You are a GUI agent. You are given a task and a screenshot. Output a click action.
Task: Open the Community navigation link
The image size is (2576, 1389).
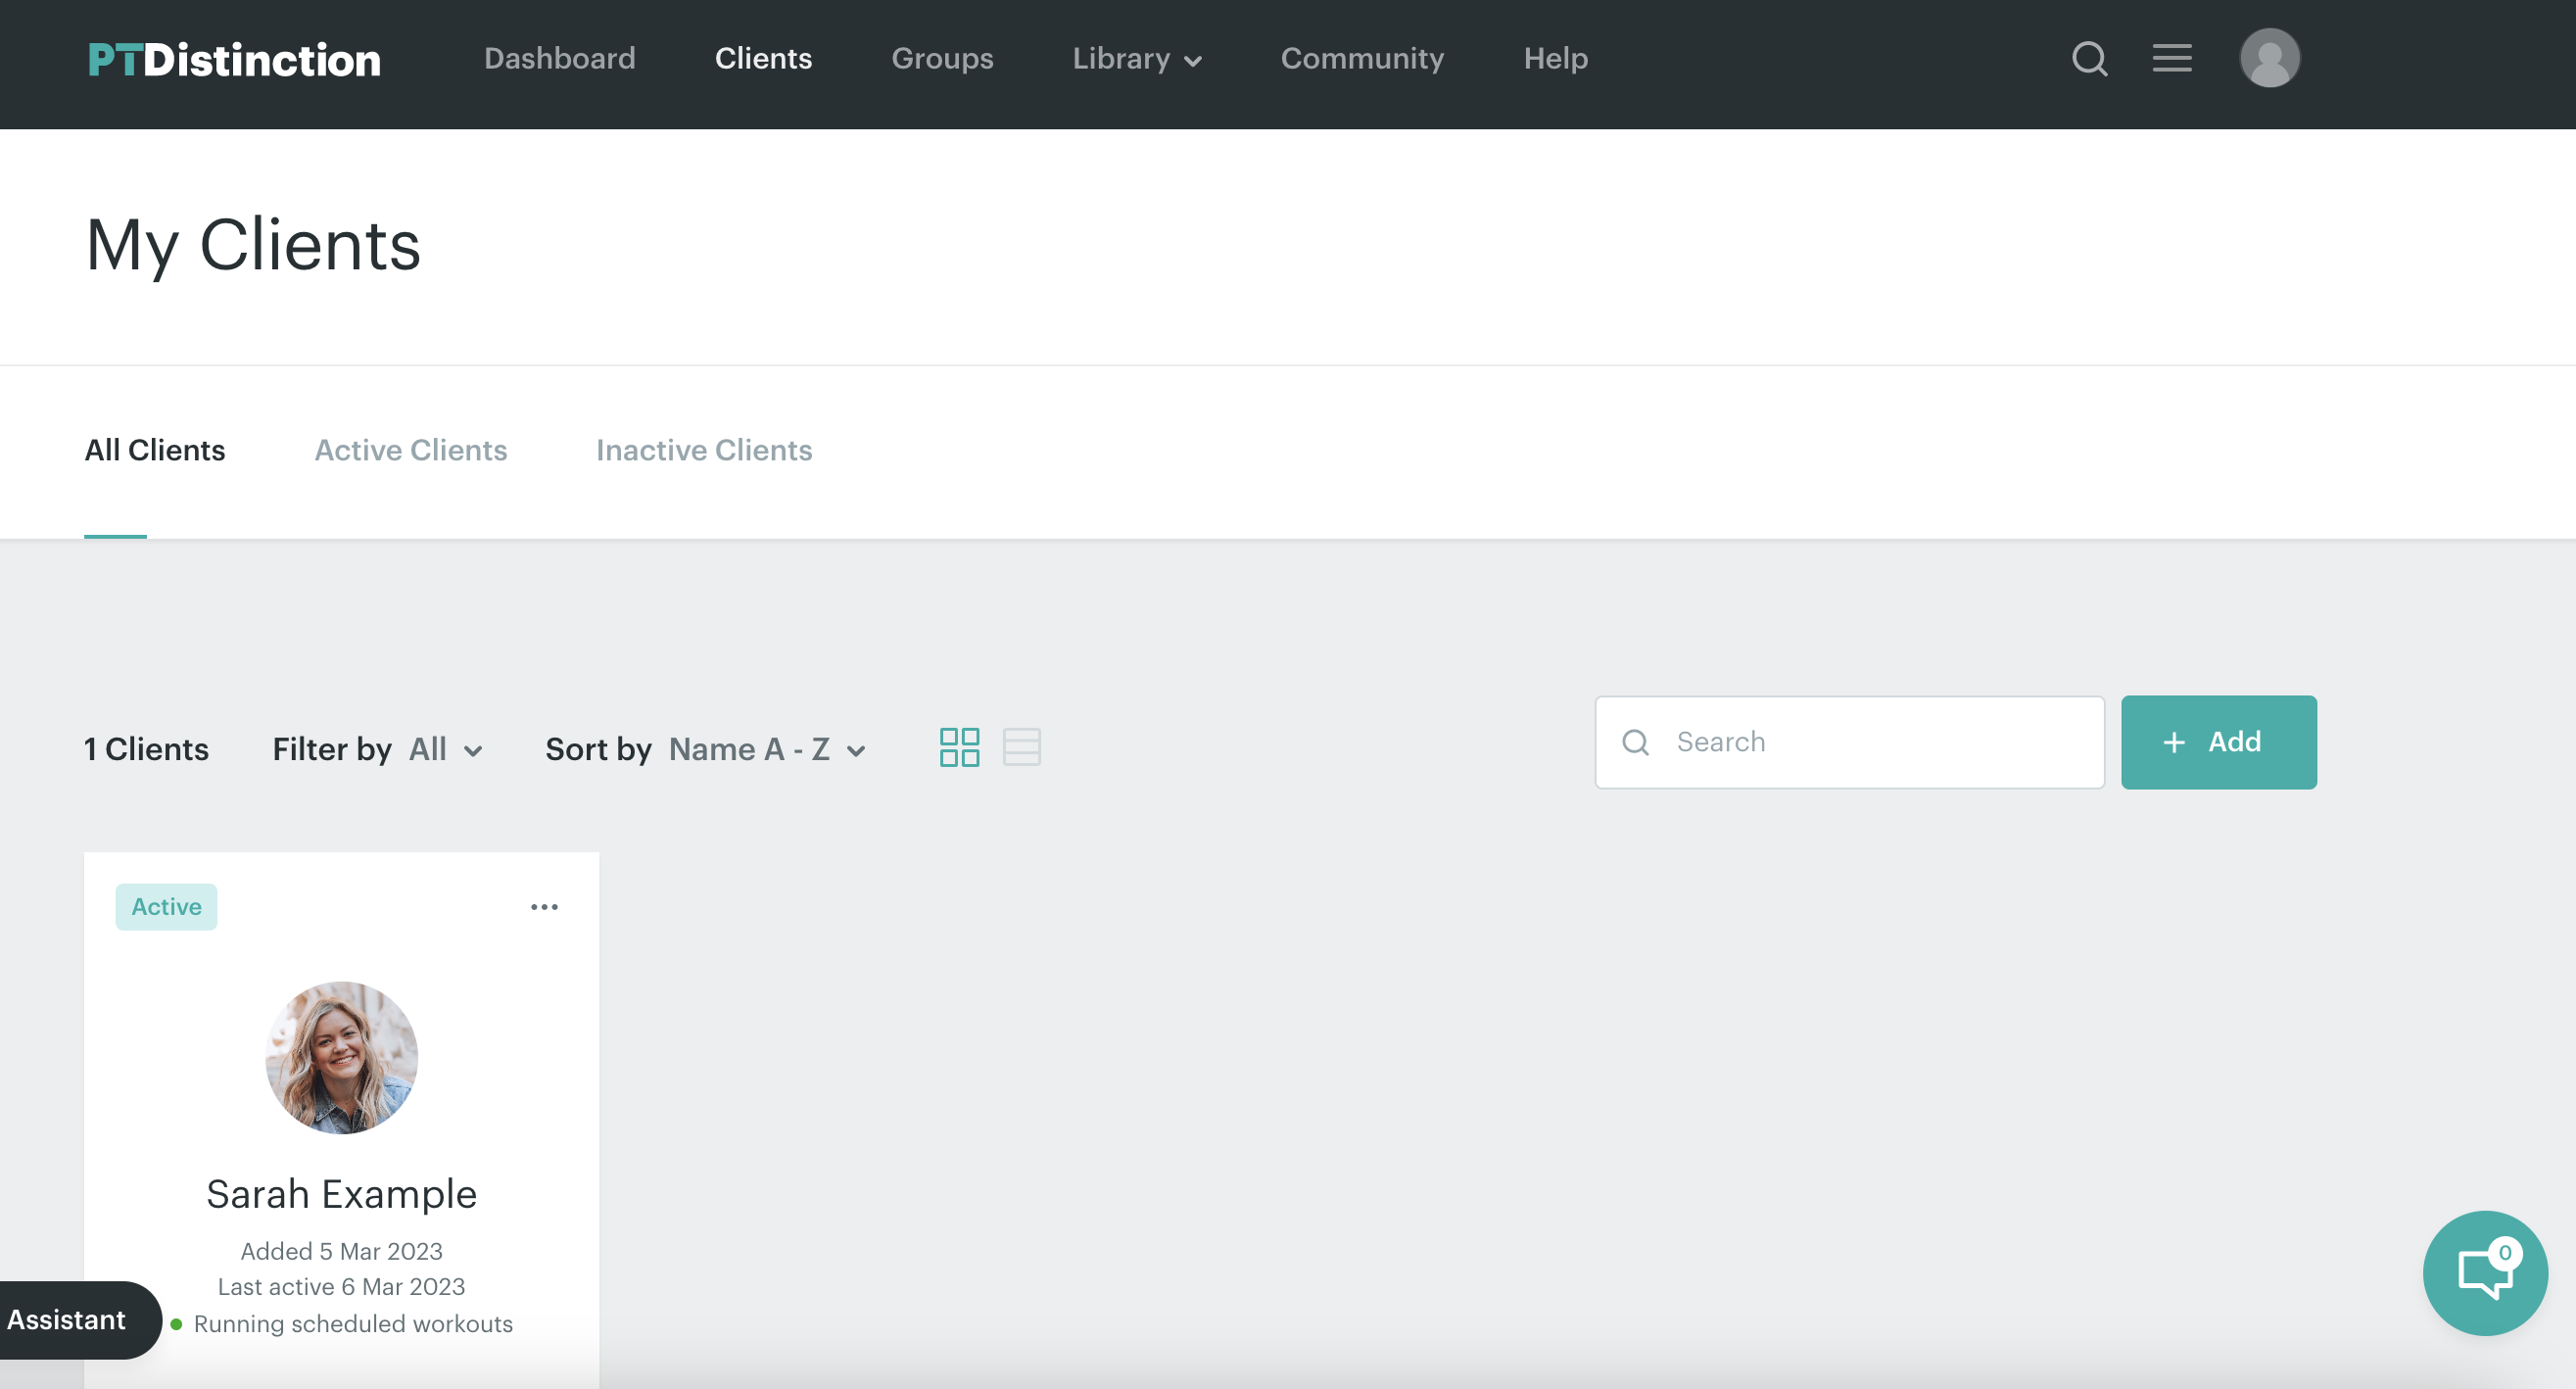point(1361,59)
